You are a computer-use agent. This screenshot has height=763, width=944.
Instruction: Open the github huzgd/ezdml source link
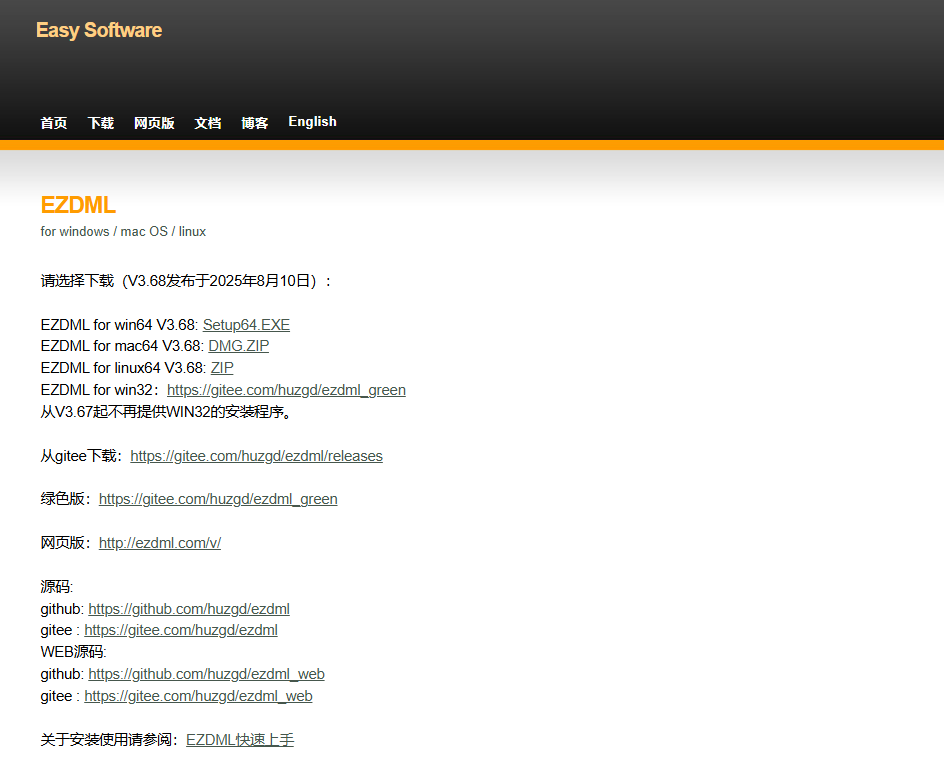click(189, 609)
